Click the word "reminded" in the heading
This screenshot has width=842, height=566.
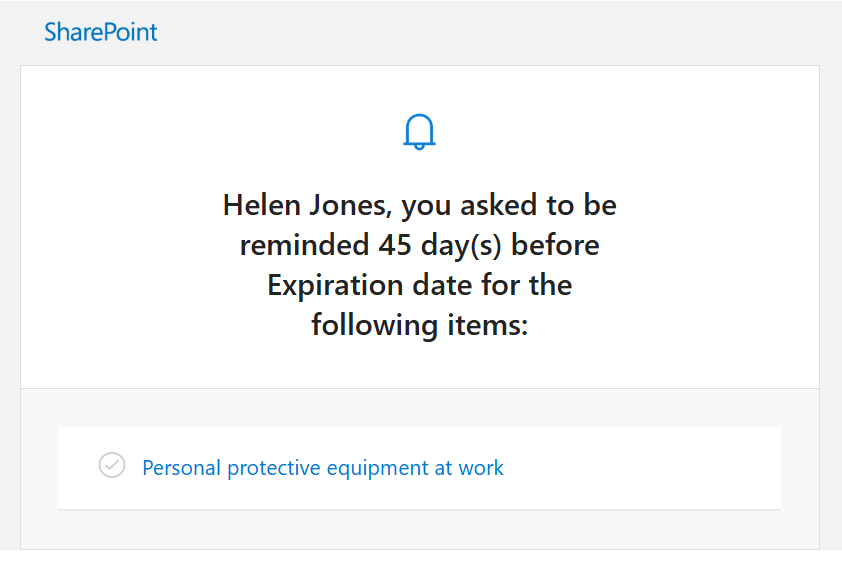click(304, 246)
